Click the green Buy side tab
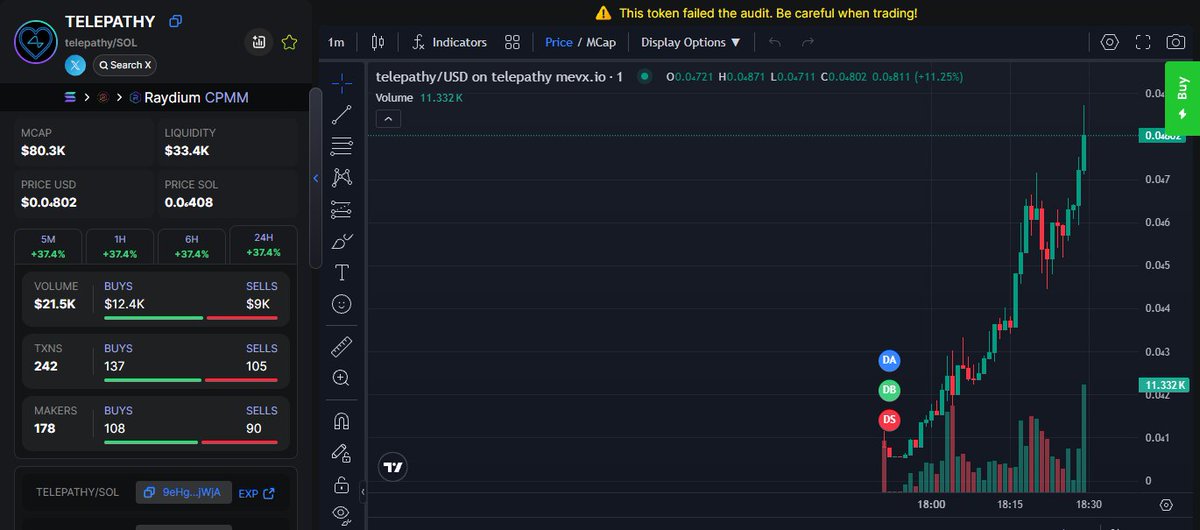The image size is (1200, 530). (1182, 99)
